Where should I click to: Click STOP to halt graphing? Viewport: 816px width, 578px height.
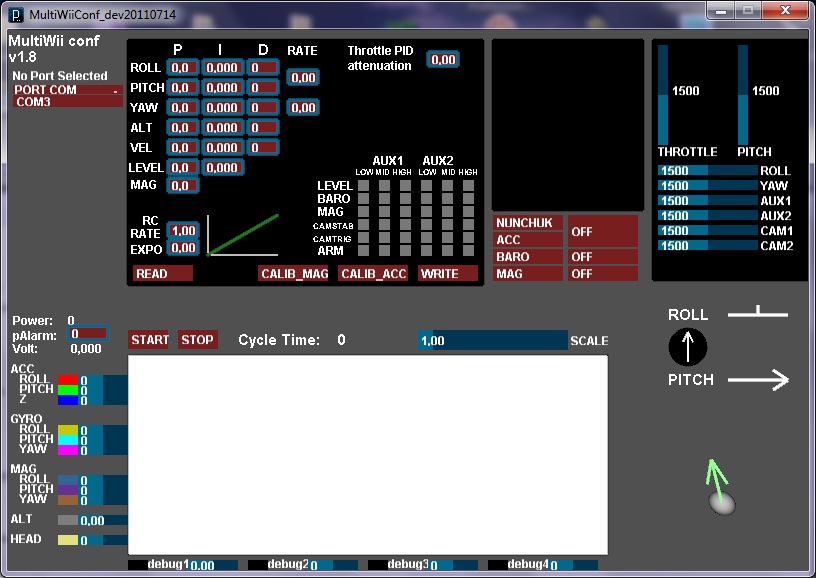[198, 339]
